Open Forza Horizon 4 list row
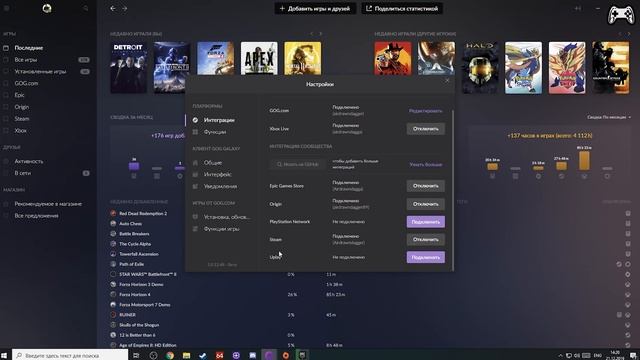The image size is (640, 360). (x=135, y=294)
